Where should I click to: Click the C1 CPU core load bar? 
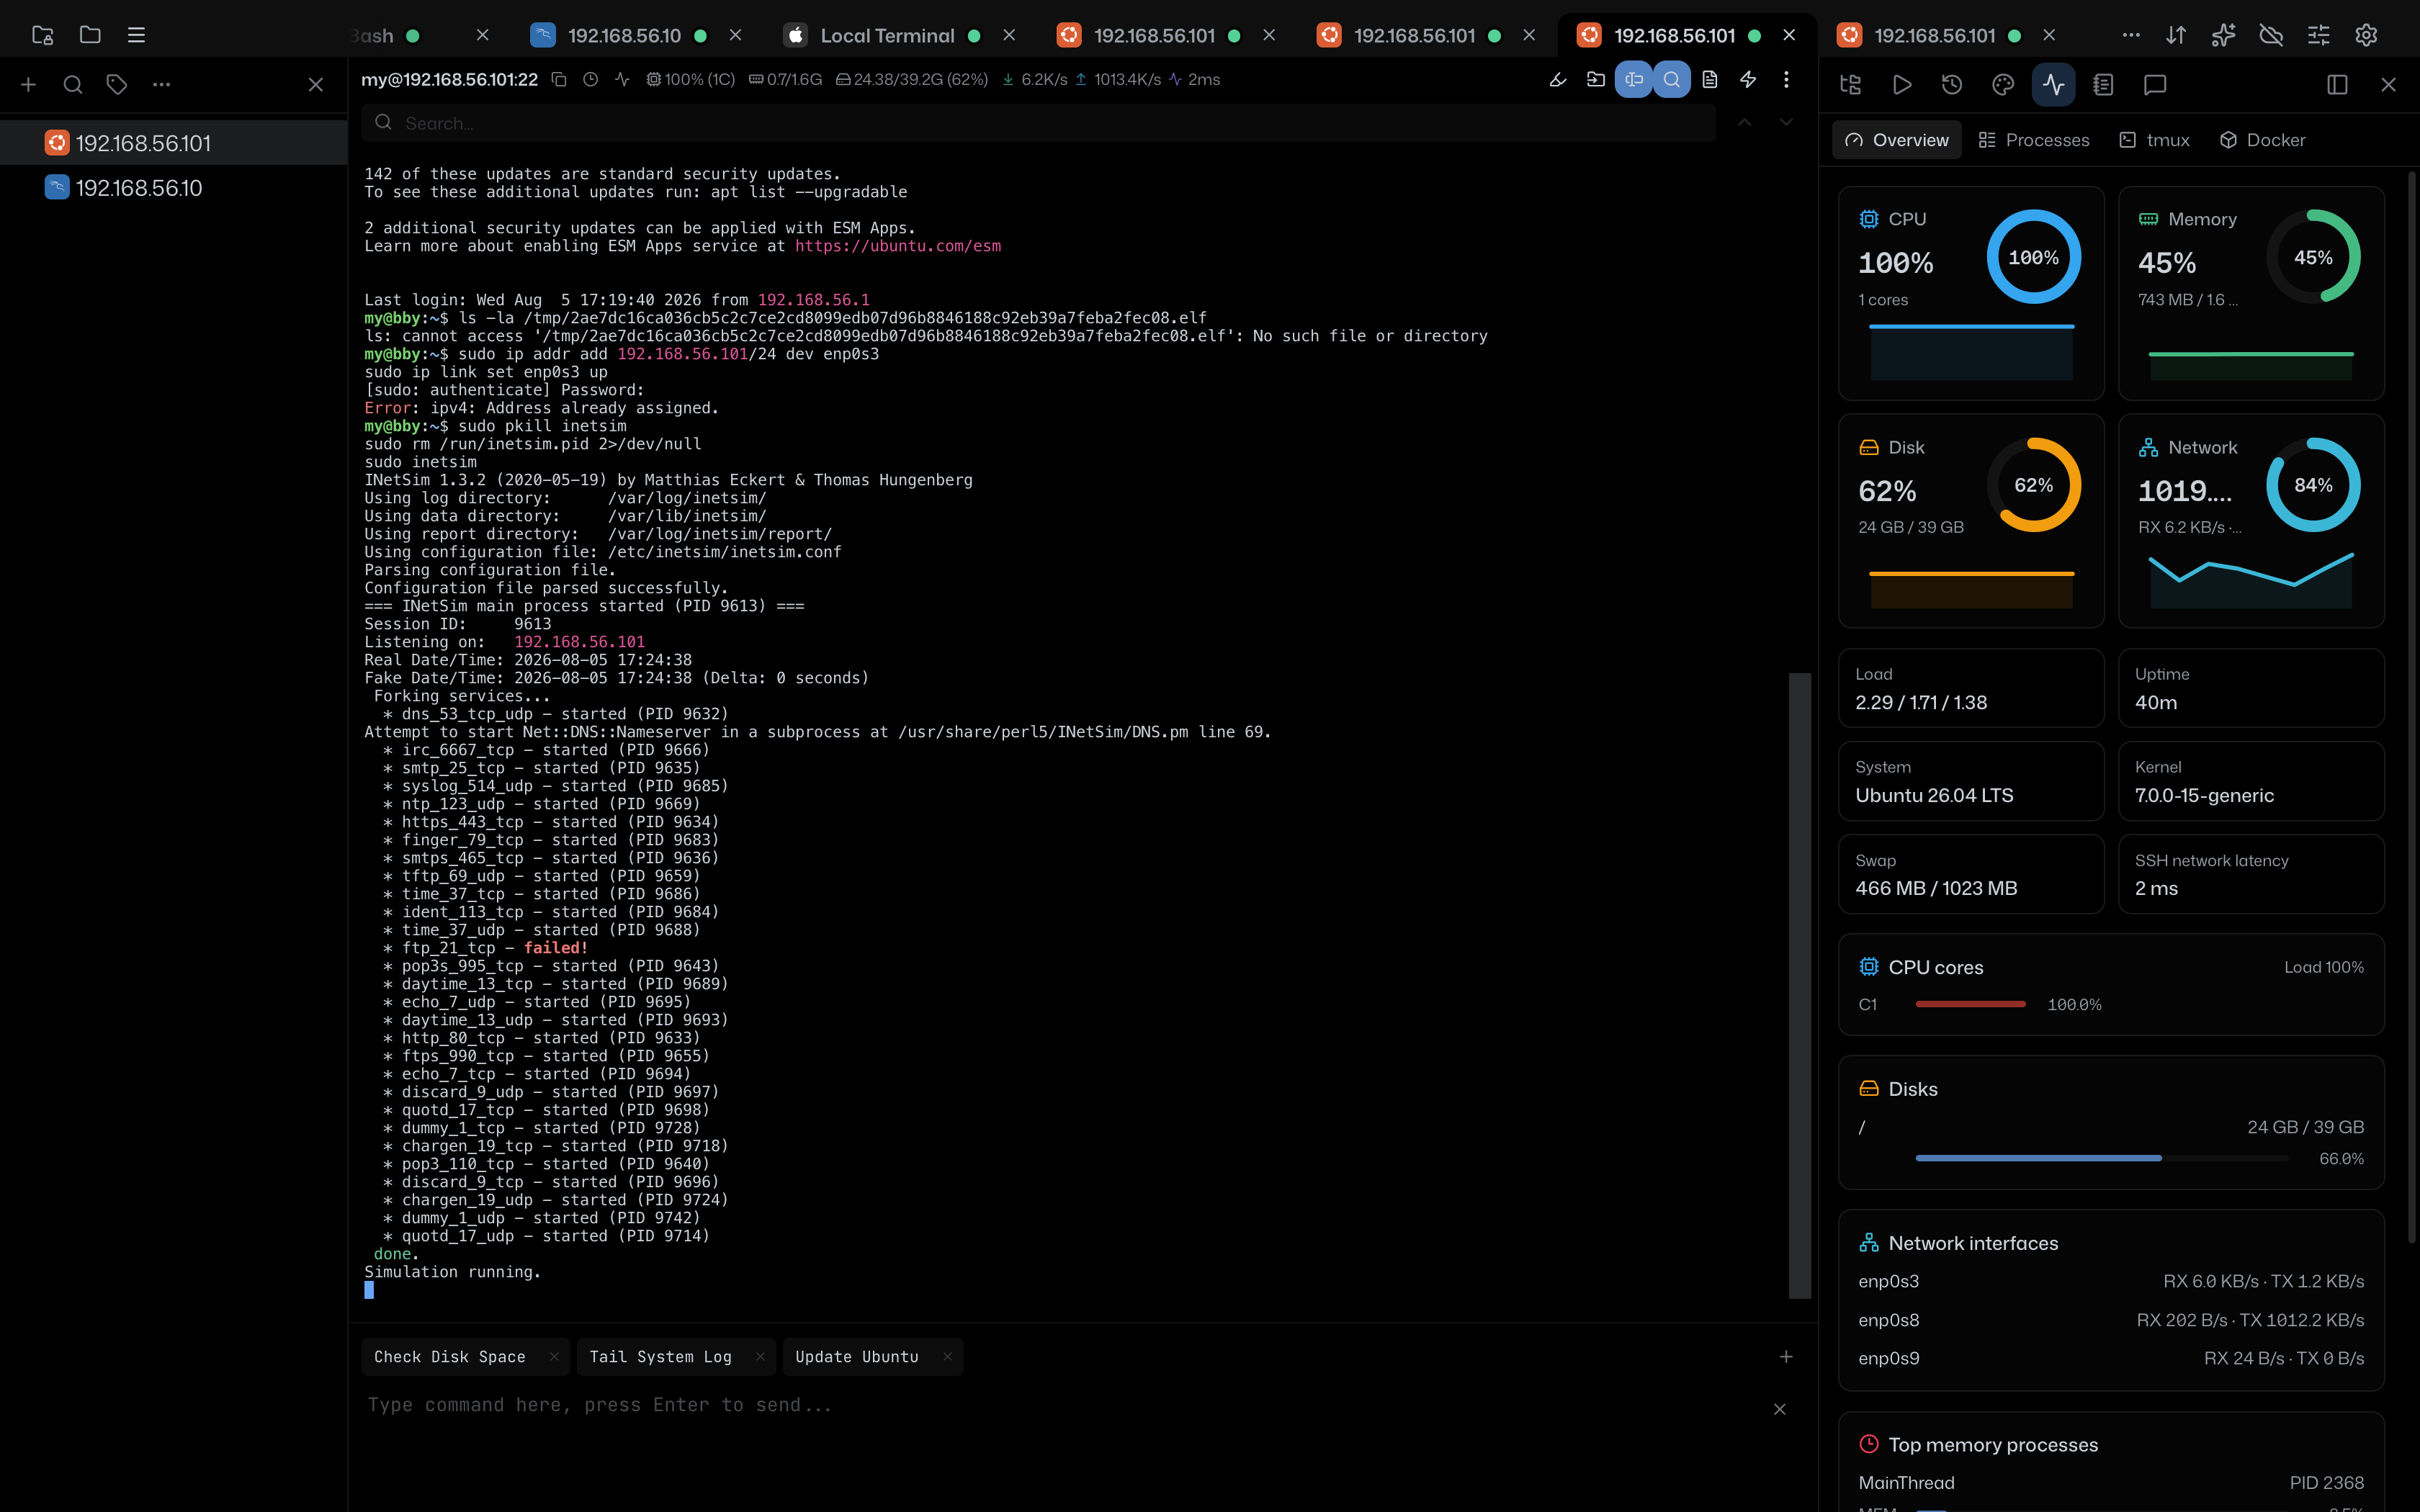pyautogui.click(x=1970, y=1004)
